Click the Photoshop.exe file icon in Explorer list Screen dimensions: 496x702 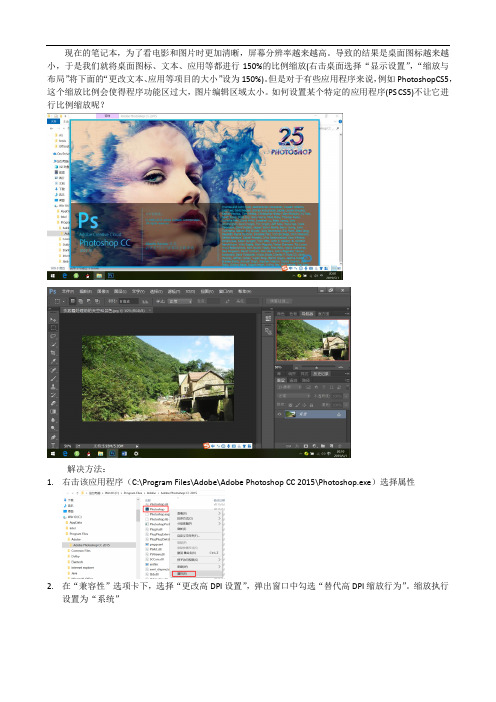pos(147,509)
